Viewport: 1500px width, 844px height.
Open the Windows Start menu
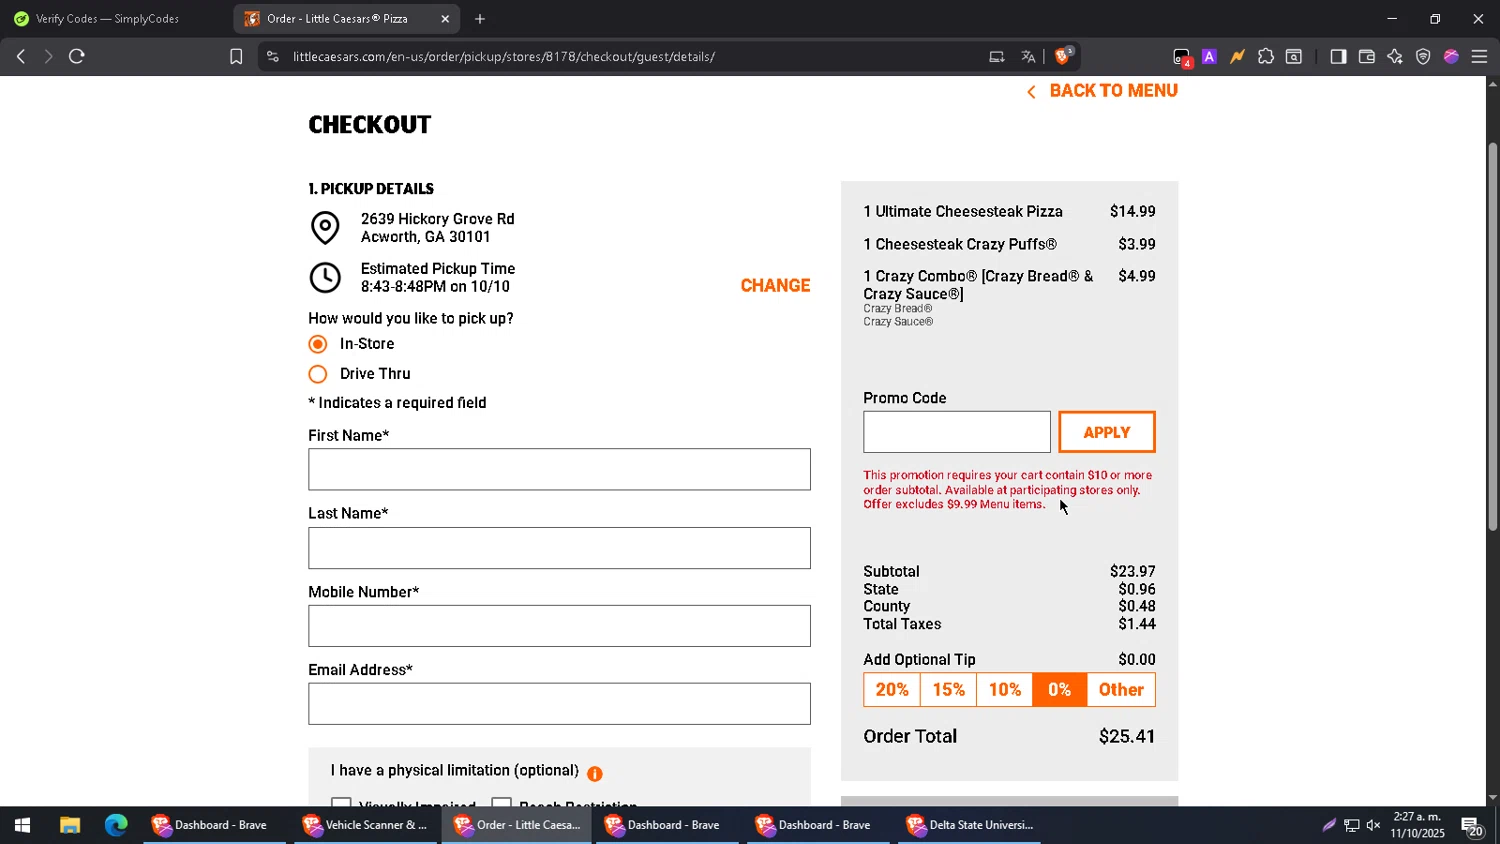coord(22,825)
